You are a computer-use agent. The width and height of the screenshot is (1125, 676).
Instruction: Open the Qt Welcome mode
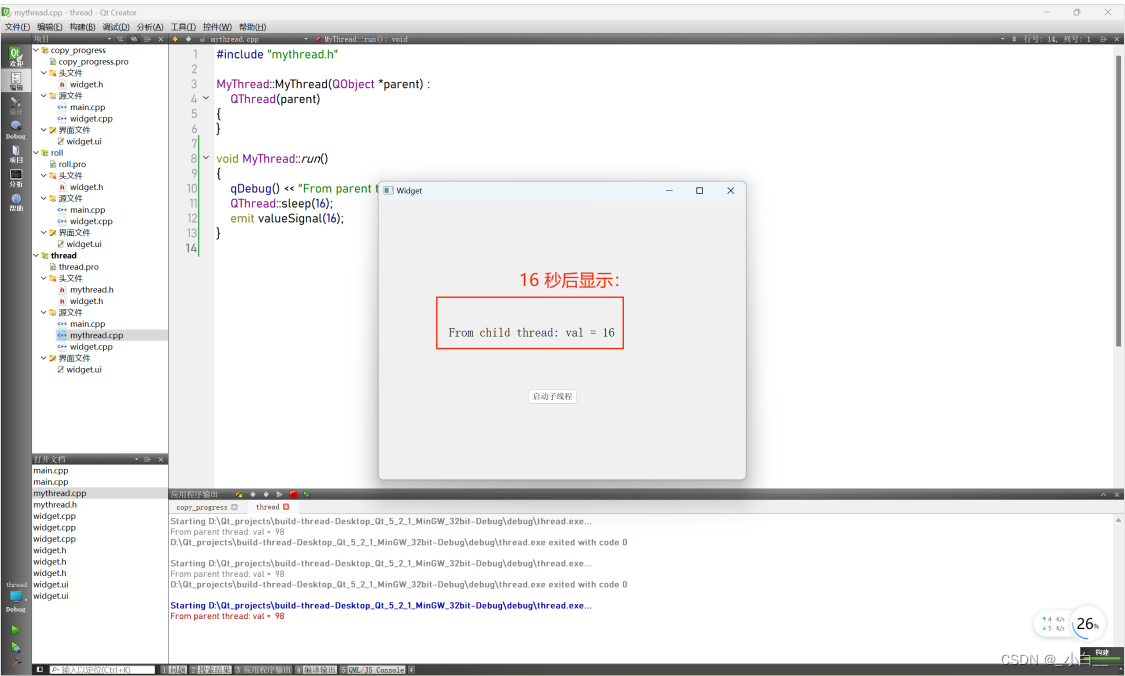[15, 56]
